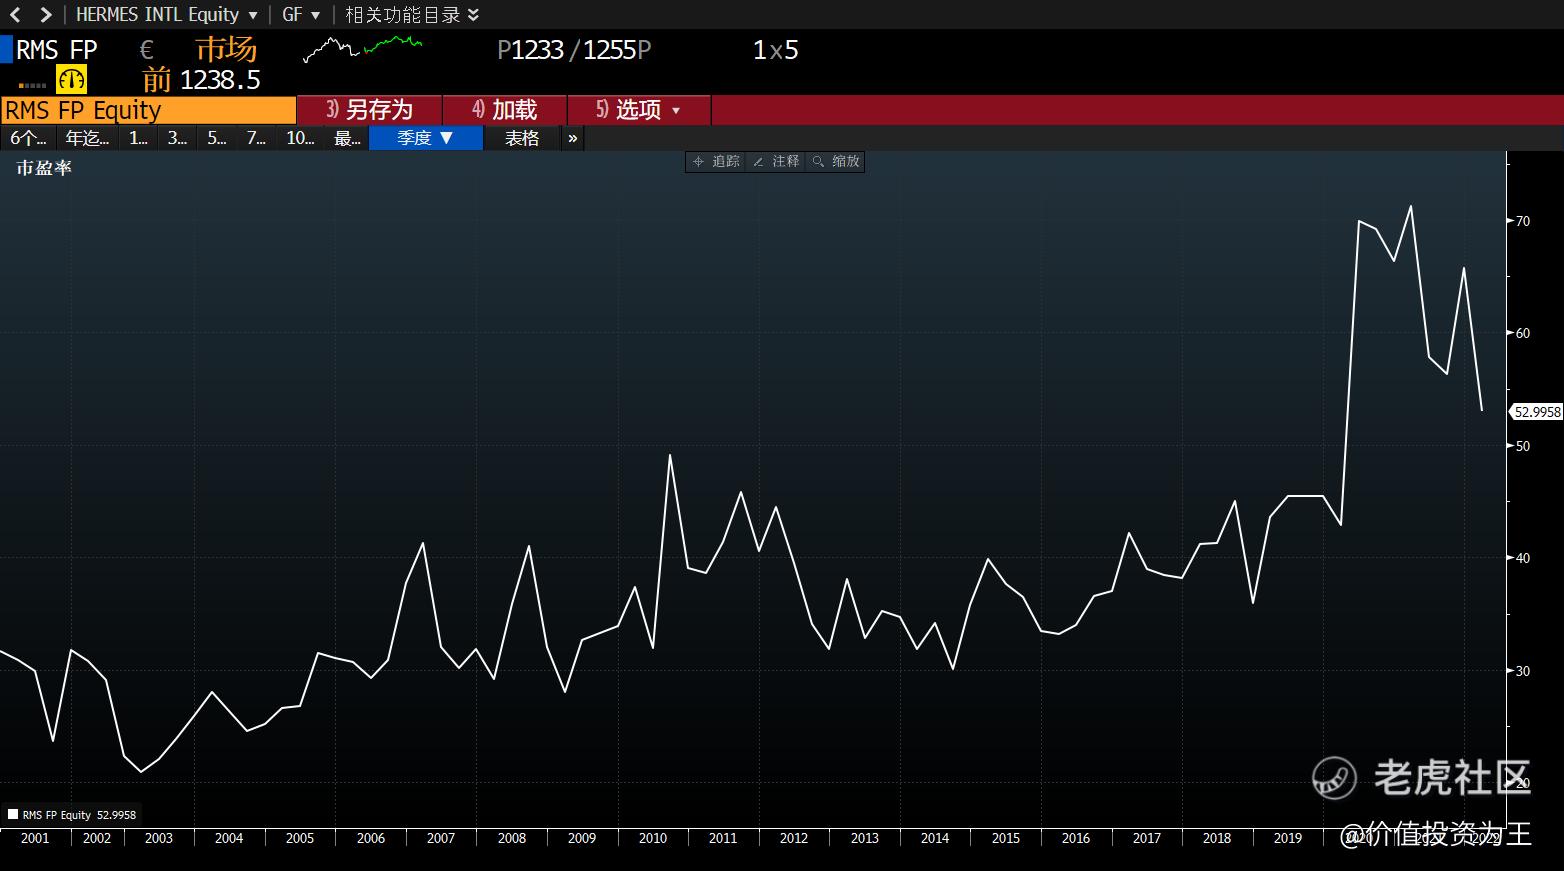1564x871 pixels.
Task: Select the 6个... time range tab
Action: pos(28,138)
